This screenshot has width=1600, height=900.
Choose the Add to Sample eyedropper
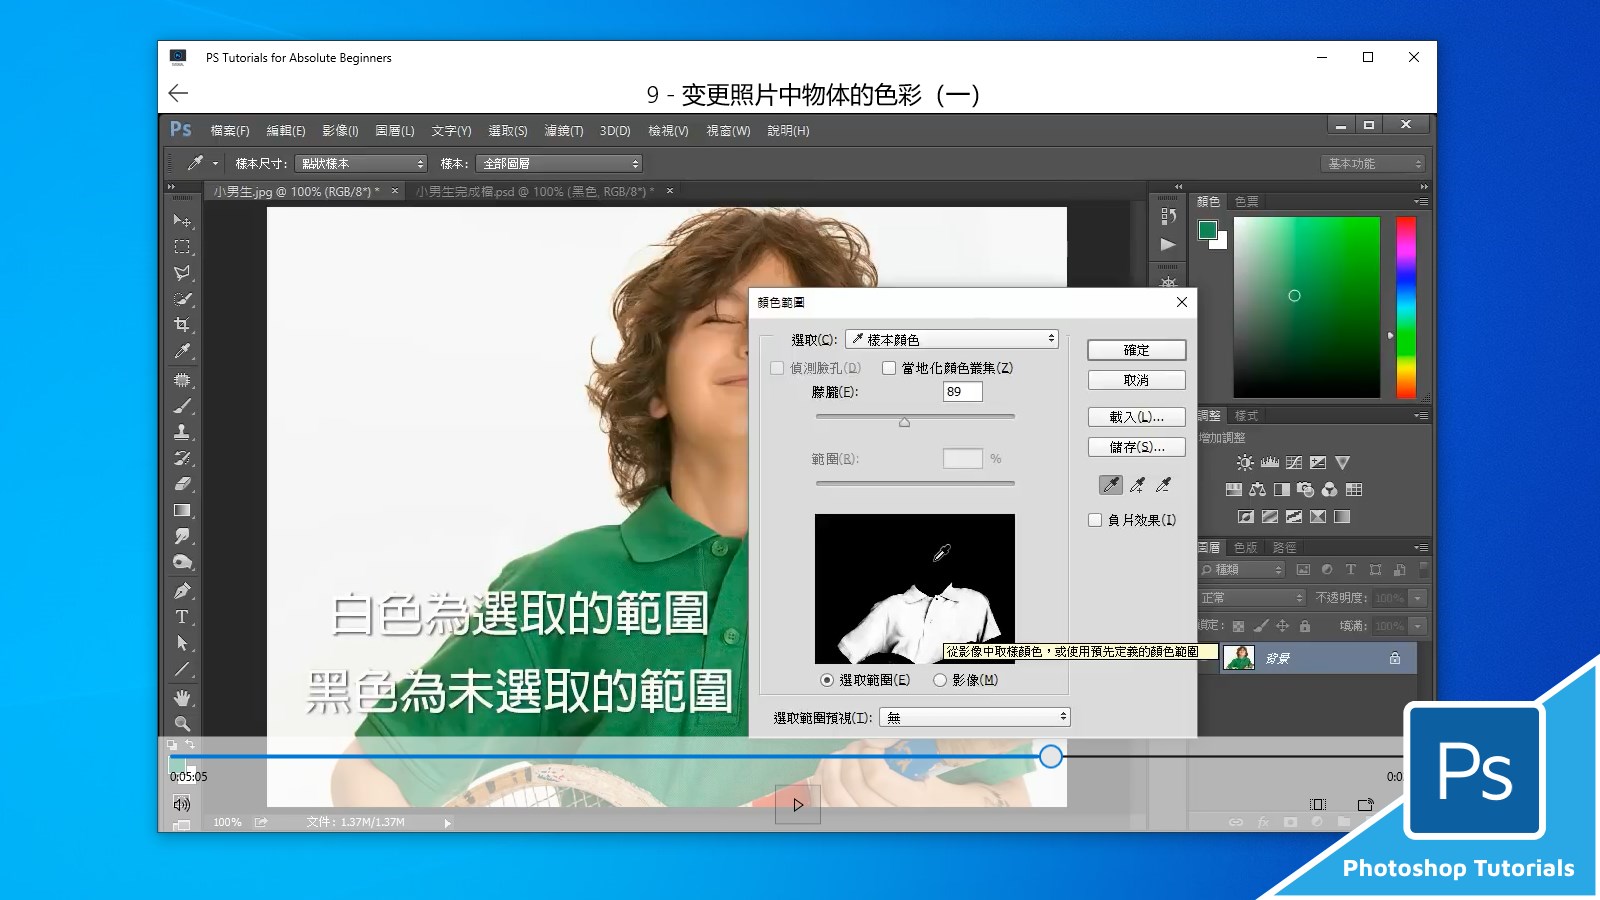1137,485
